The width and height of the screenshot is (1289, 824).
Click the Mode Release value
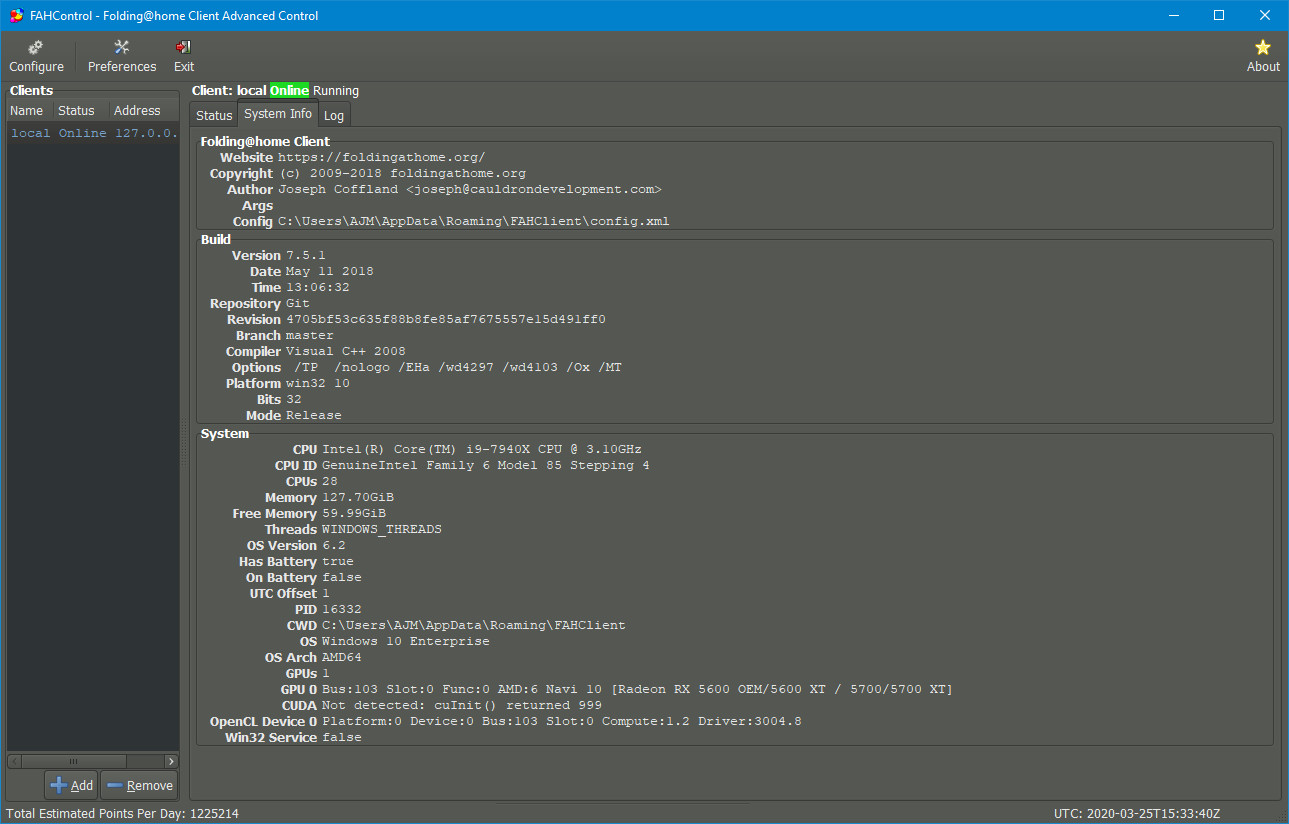tap(313, 415)
